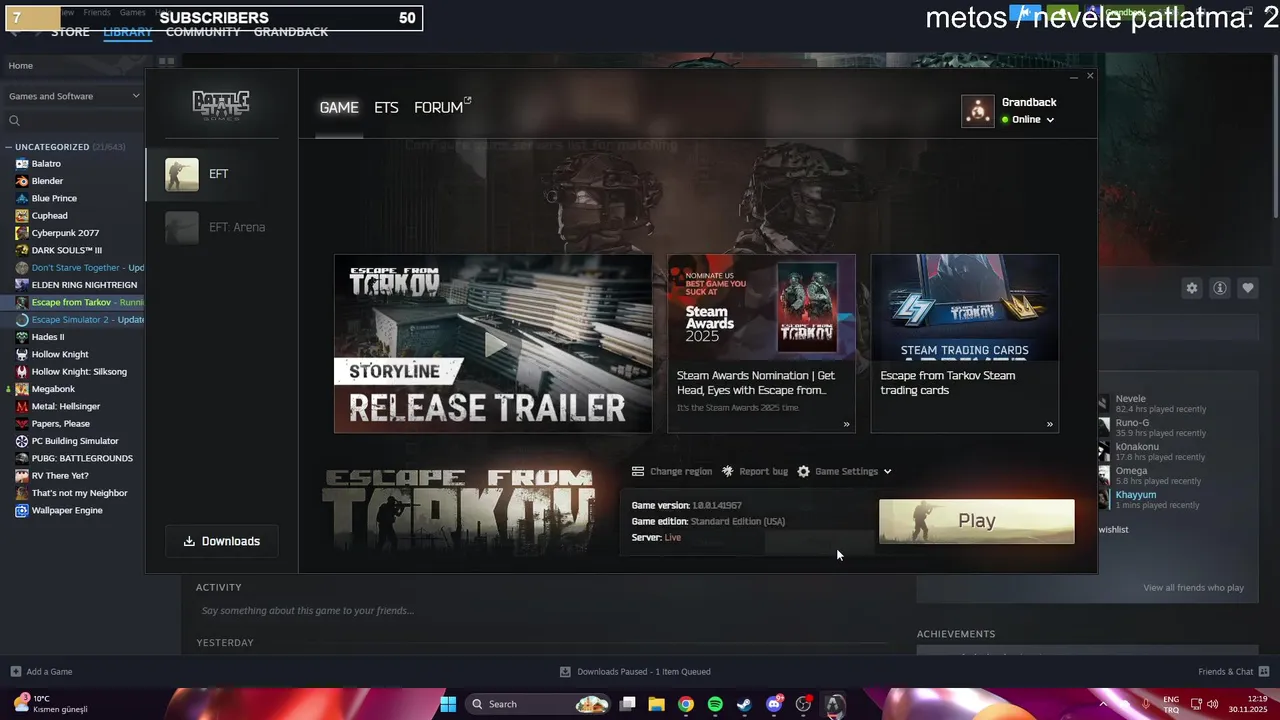Click Add a Game in Steam
Image resolution: width=1280 pixels, height=720 pixels.
41,672
